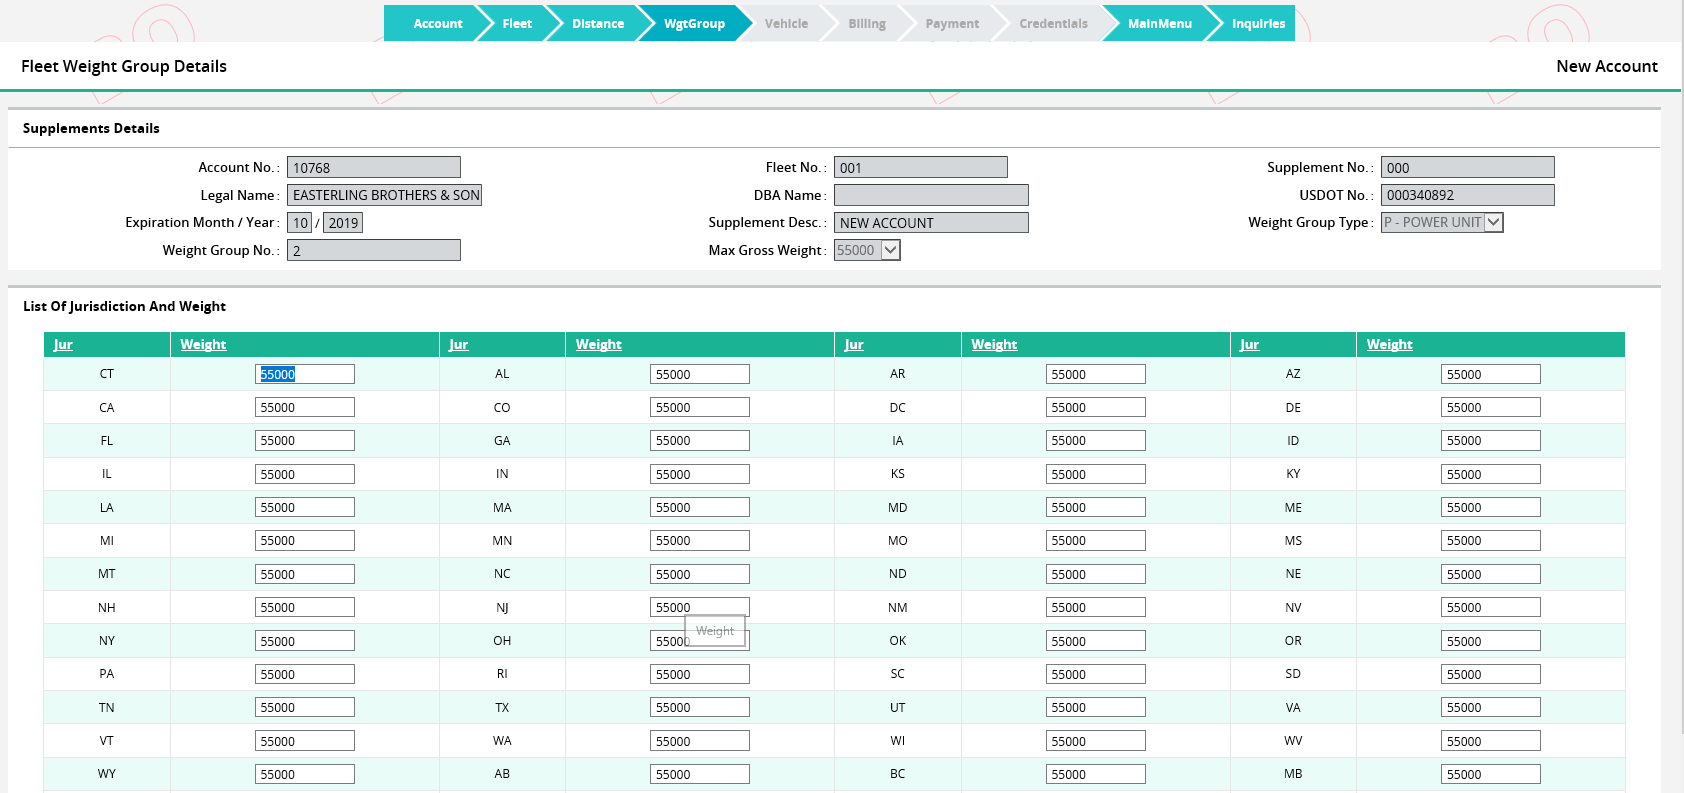Viewport: 1684px width, 793px height.
Task: Edit the NV weight field
Action: click(1491, 607)
